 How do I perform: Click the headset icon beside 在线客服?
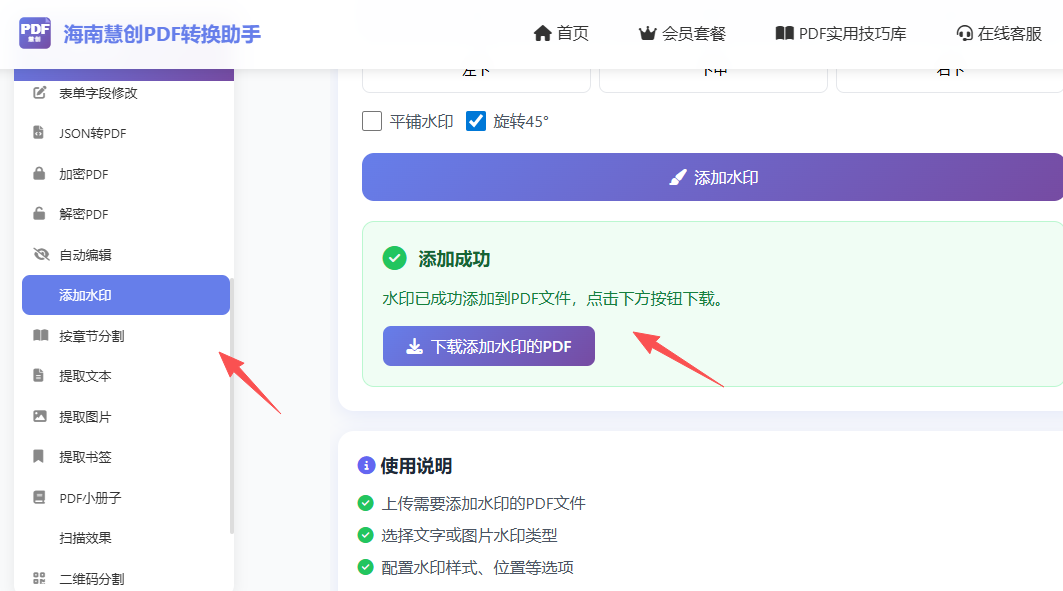click(x=964, y=33)
